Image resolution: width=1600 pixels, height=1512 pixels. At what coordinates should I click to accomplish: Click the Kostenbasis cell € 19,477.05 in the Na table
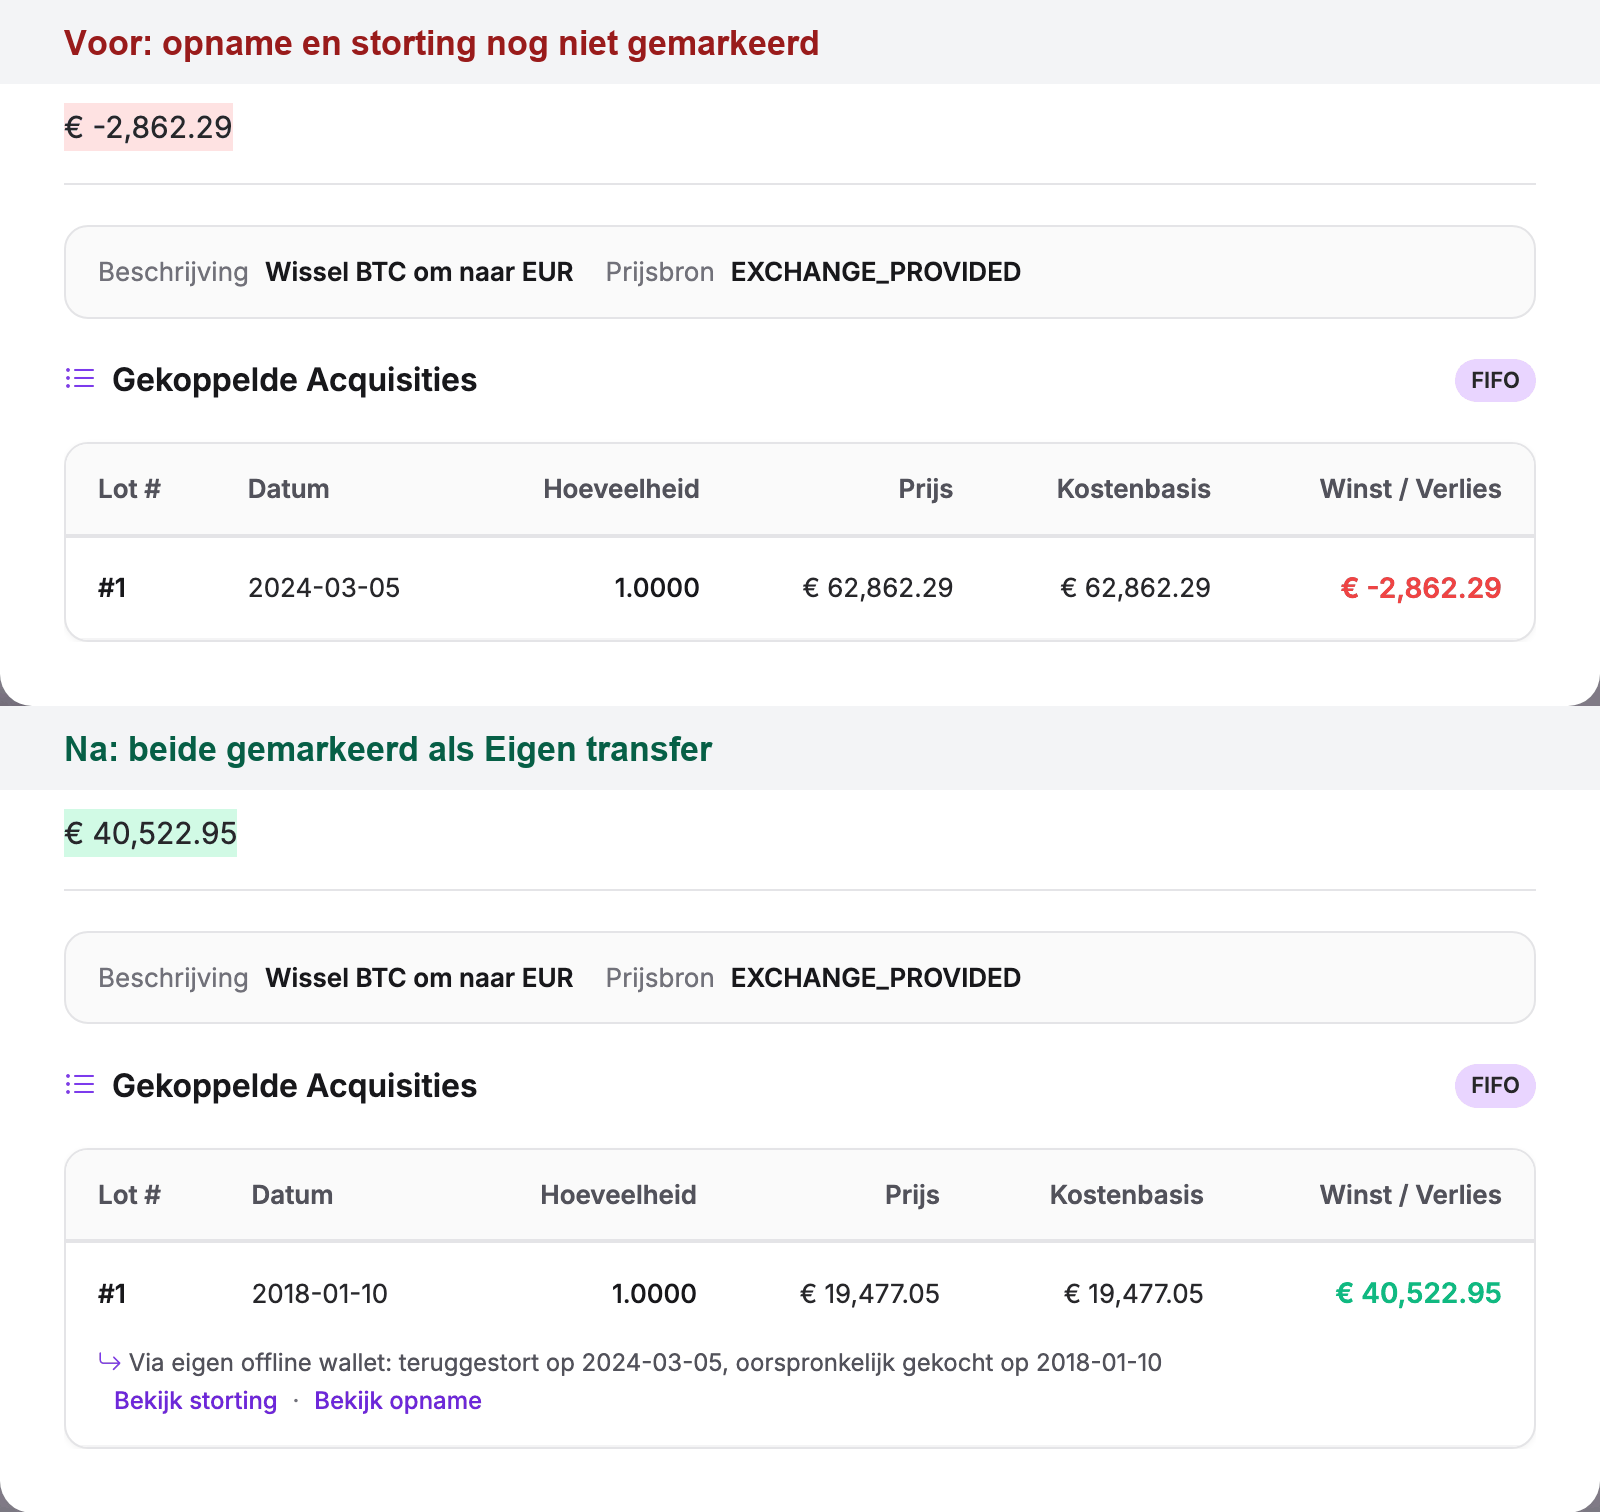click(1133, 1294)
